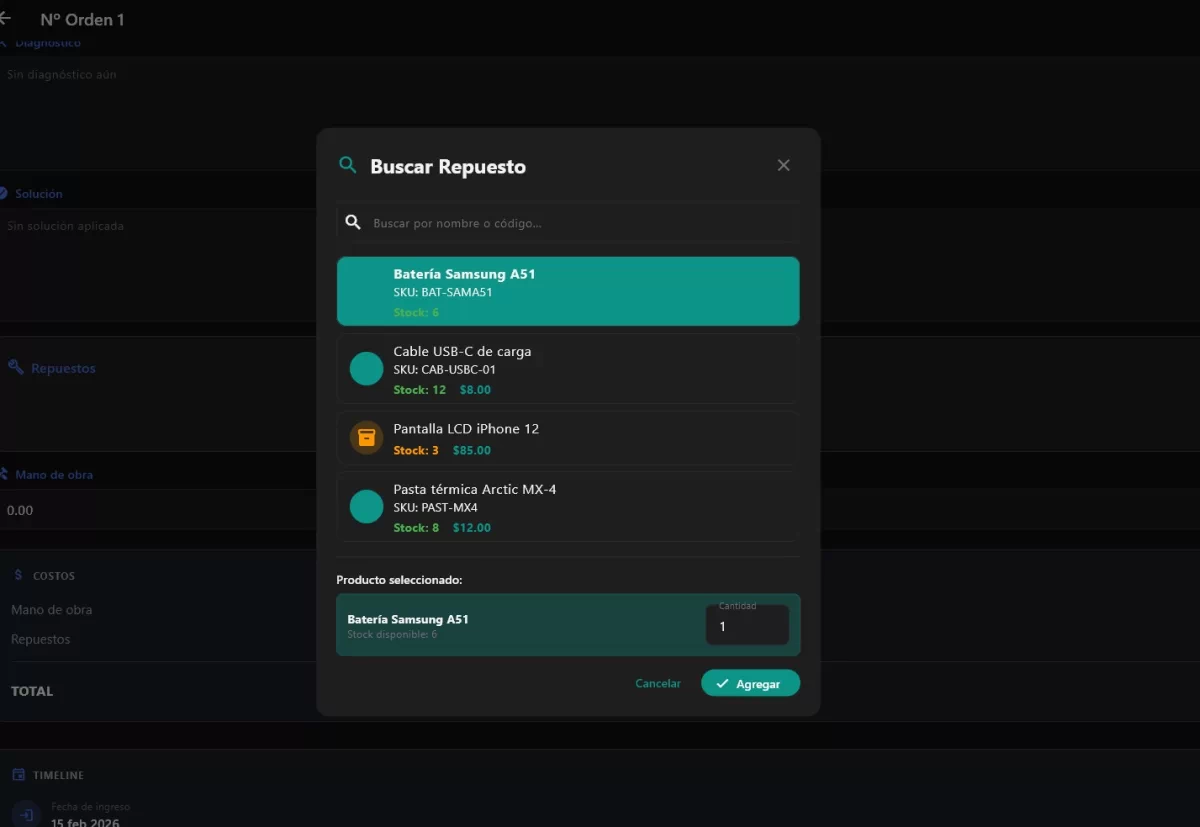The image size is (1200, 827).
Task: Click the teal circle icon for Pasta térmica Arctic MX-4
Action: coord(366,507)
